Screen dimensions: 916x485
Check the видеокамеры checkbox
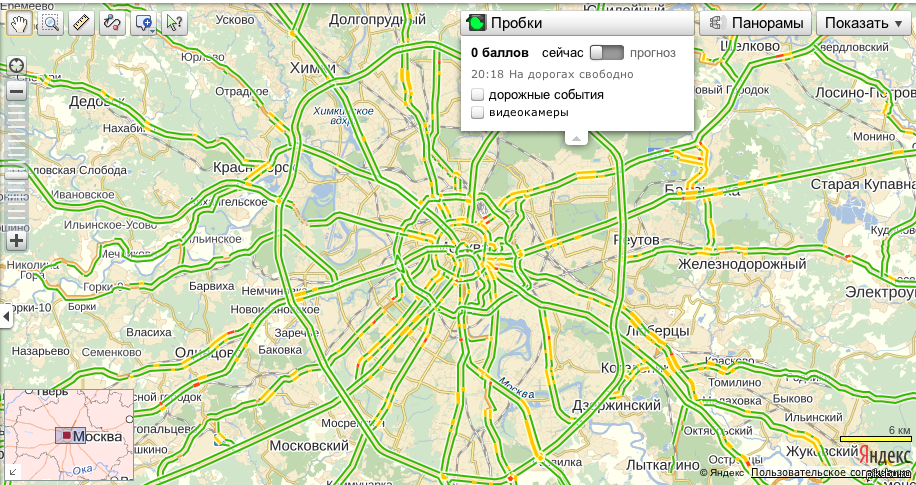[478, 113]
